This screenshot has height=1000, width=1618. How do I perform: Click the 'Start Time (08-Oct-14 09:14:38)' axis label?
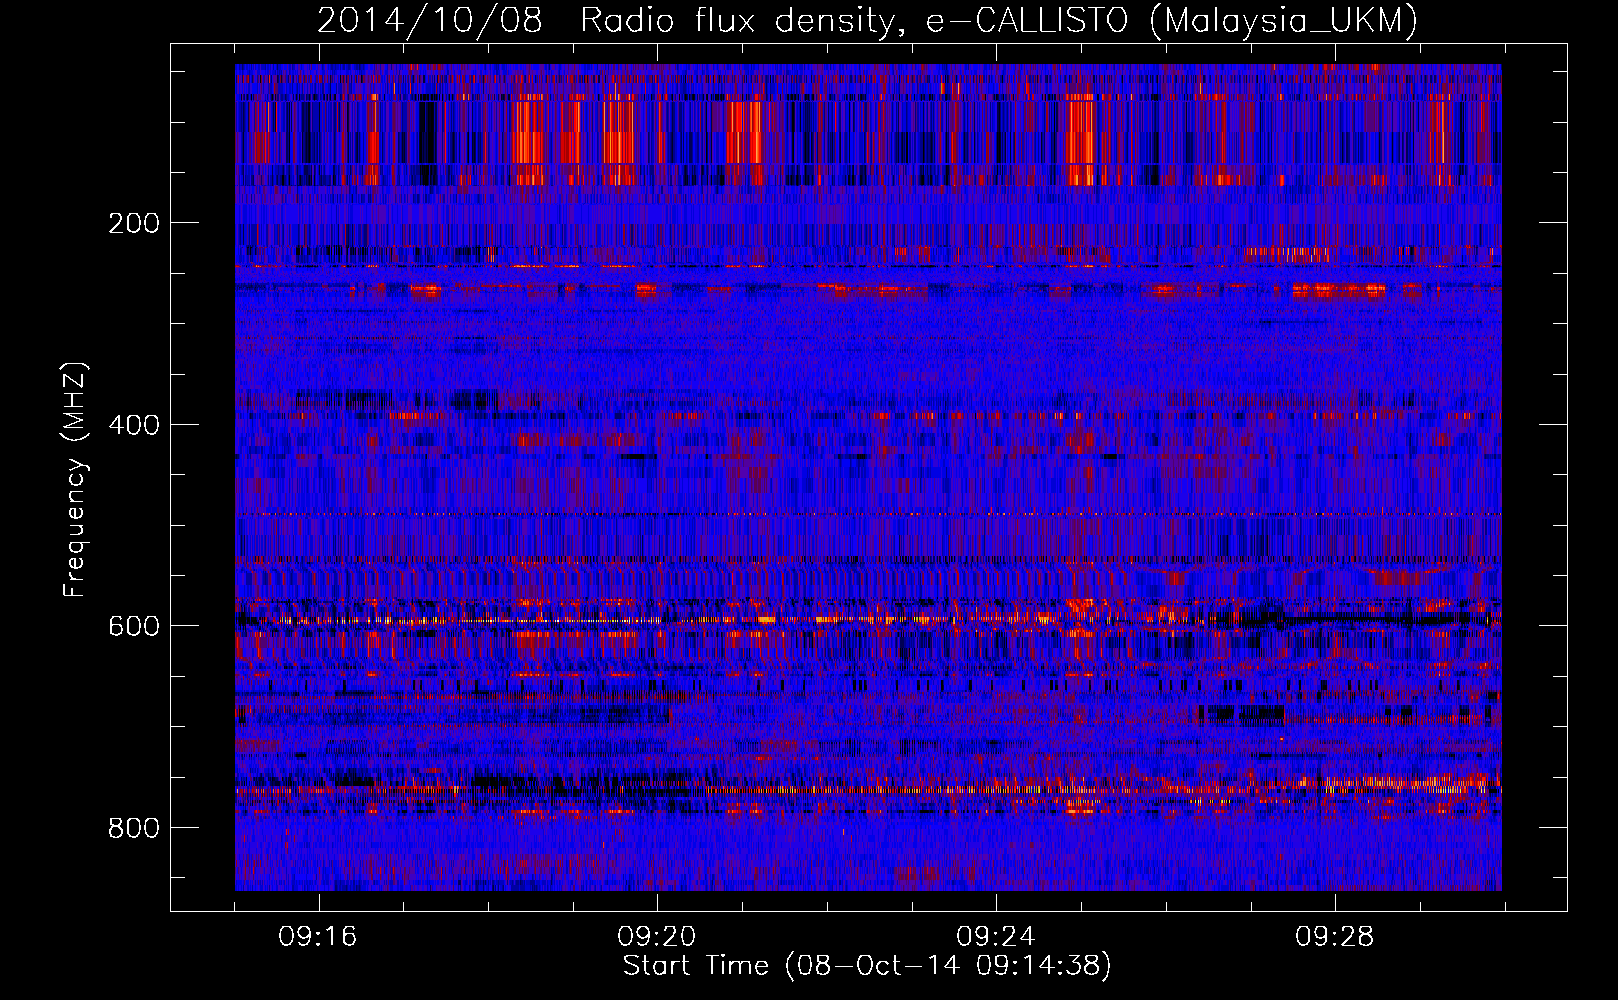[x=867, y=966]
